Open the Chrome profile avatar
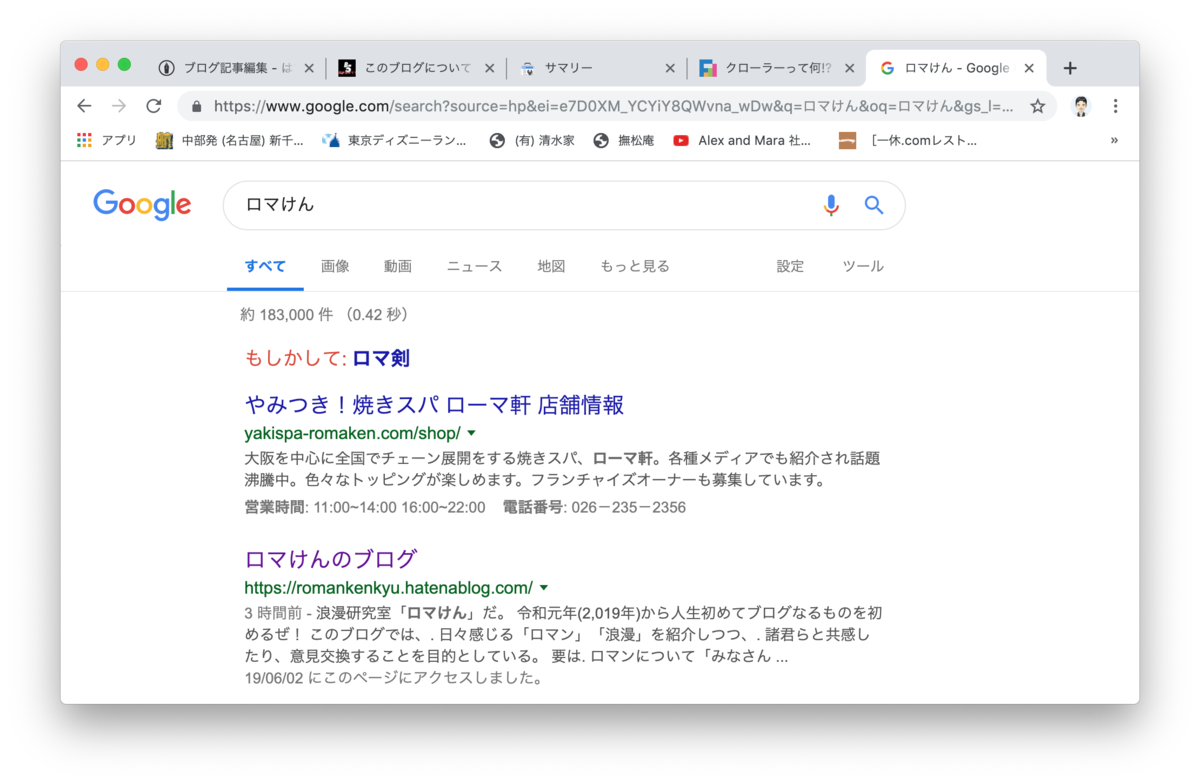Image resolution: width=1200 pixels, height=784 pixels. 1081,106
